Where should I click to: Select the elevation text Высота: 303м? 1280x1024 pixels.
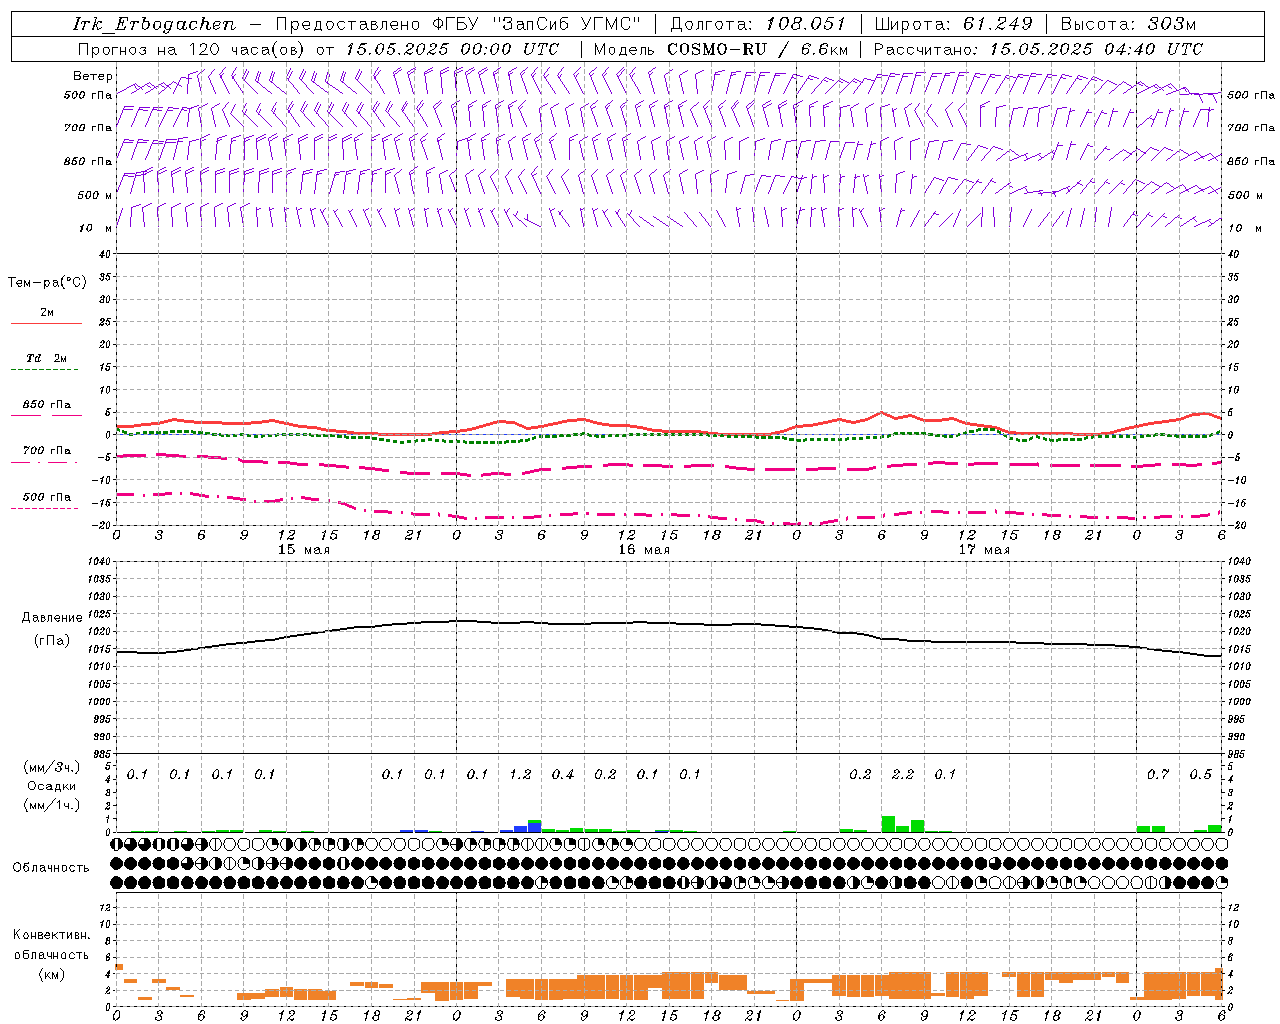pos(1128,24)
